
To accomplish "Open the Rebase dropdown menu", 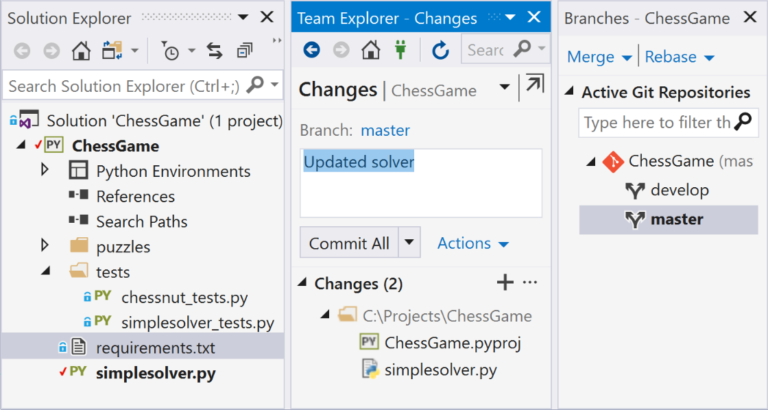I will [x=679, y=57].
